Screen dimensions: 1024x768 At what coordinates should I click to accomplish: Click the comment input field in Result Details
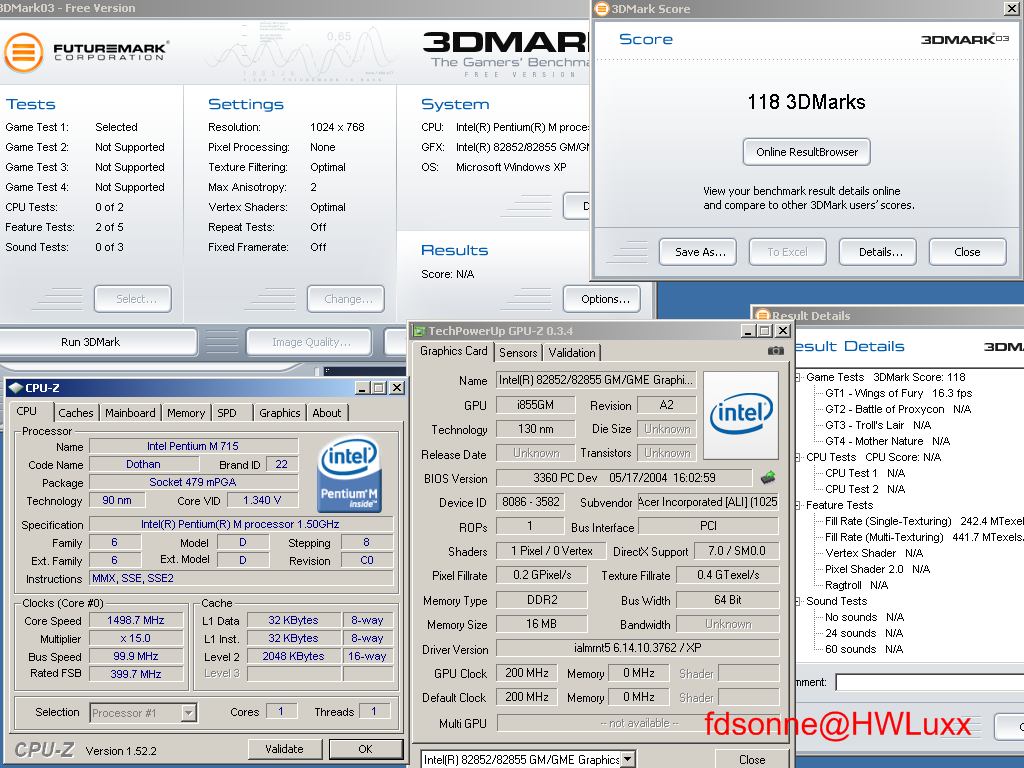pos(930,682)
